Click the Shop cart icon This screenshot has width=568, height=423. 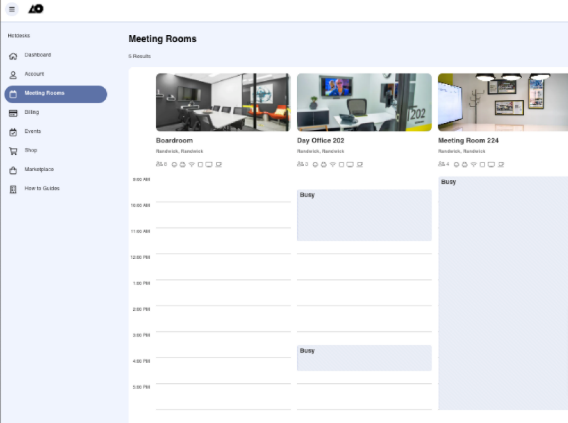(13, 151)
